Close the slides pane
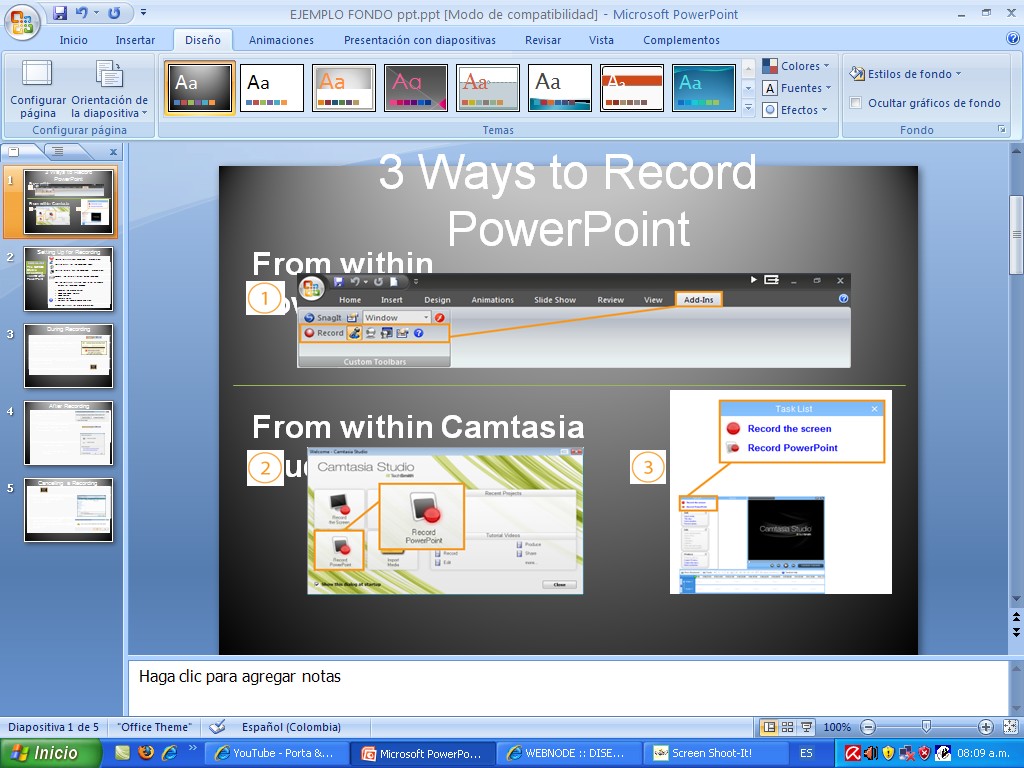Image resolution: width=1024 pixels, height=768 pixels. coord(113,152)
